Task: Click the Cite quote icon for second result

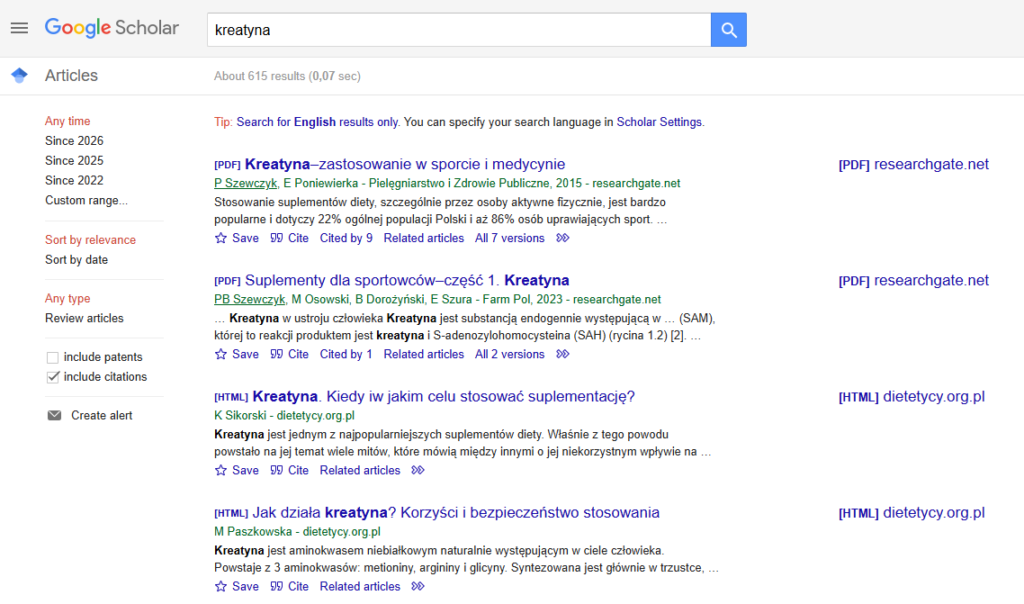Action: (277, 354)
